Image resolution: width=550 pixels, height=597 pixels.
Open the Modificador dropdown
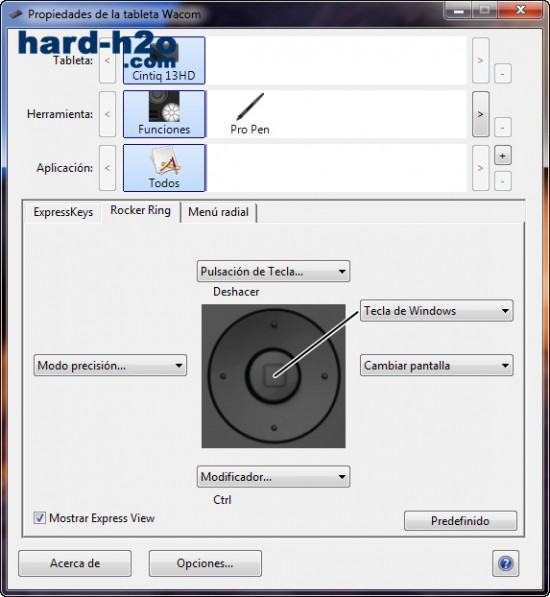click(273, 477)
